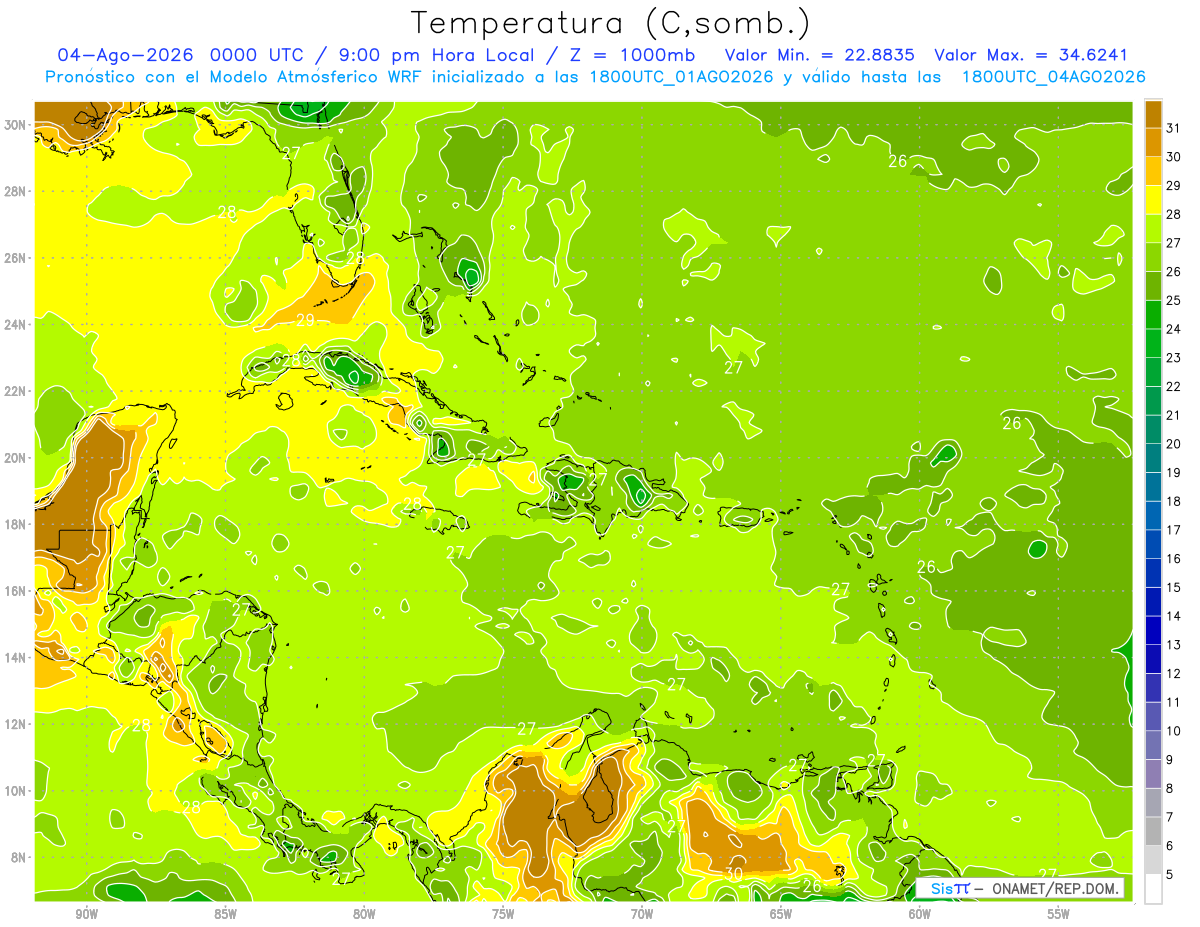Click legend value '31' on color bar
Viewport: 1200px width, 927px height.
1174,127
